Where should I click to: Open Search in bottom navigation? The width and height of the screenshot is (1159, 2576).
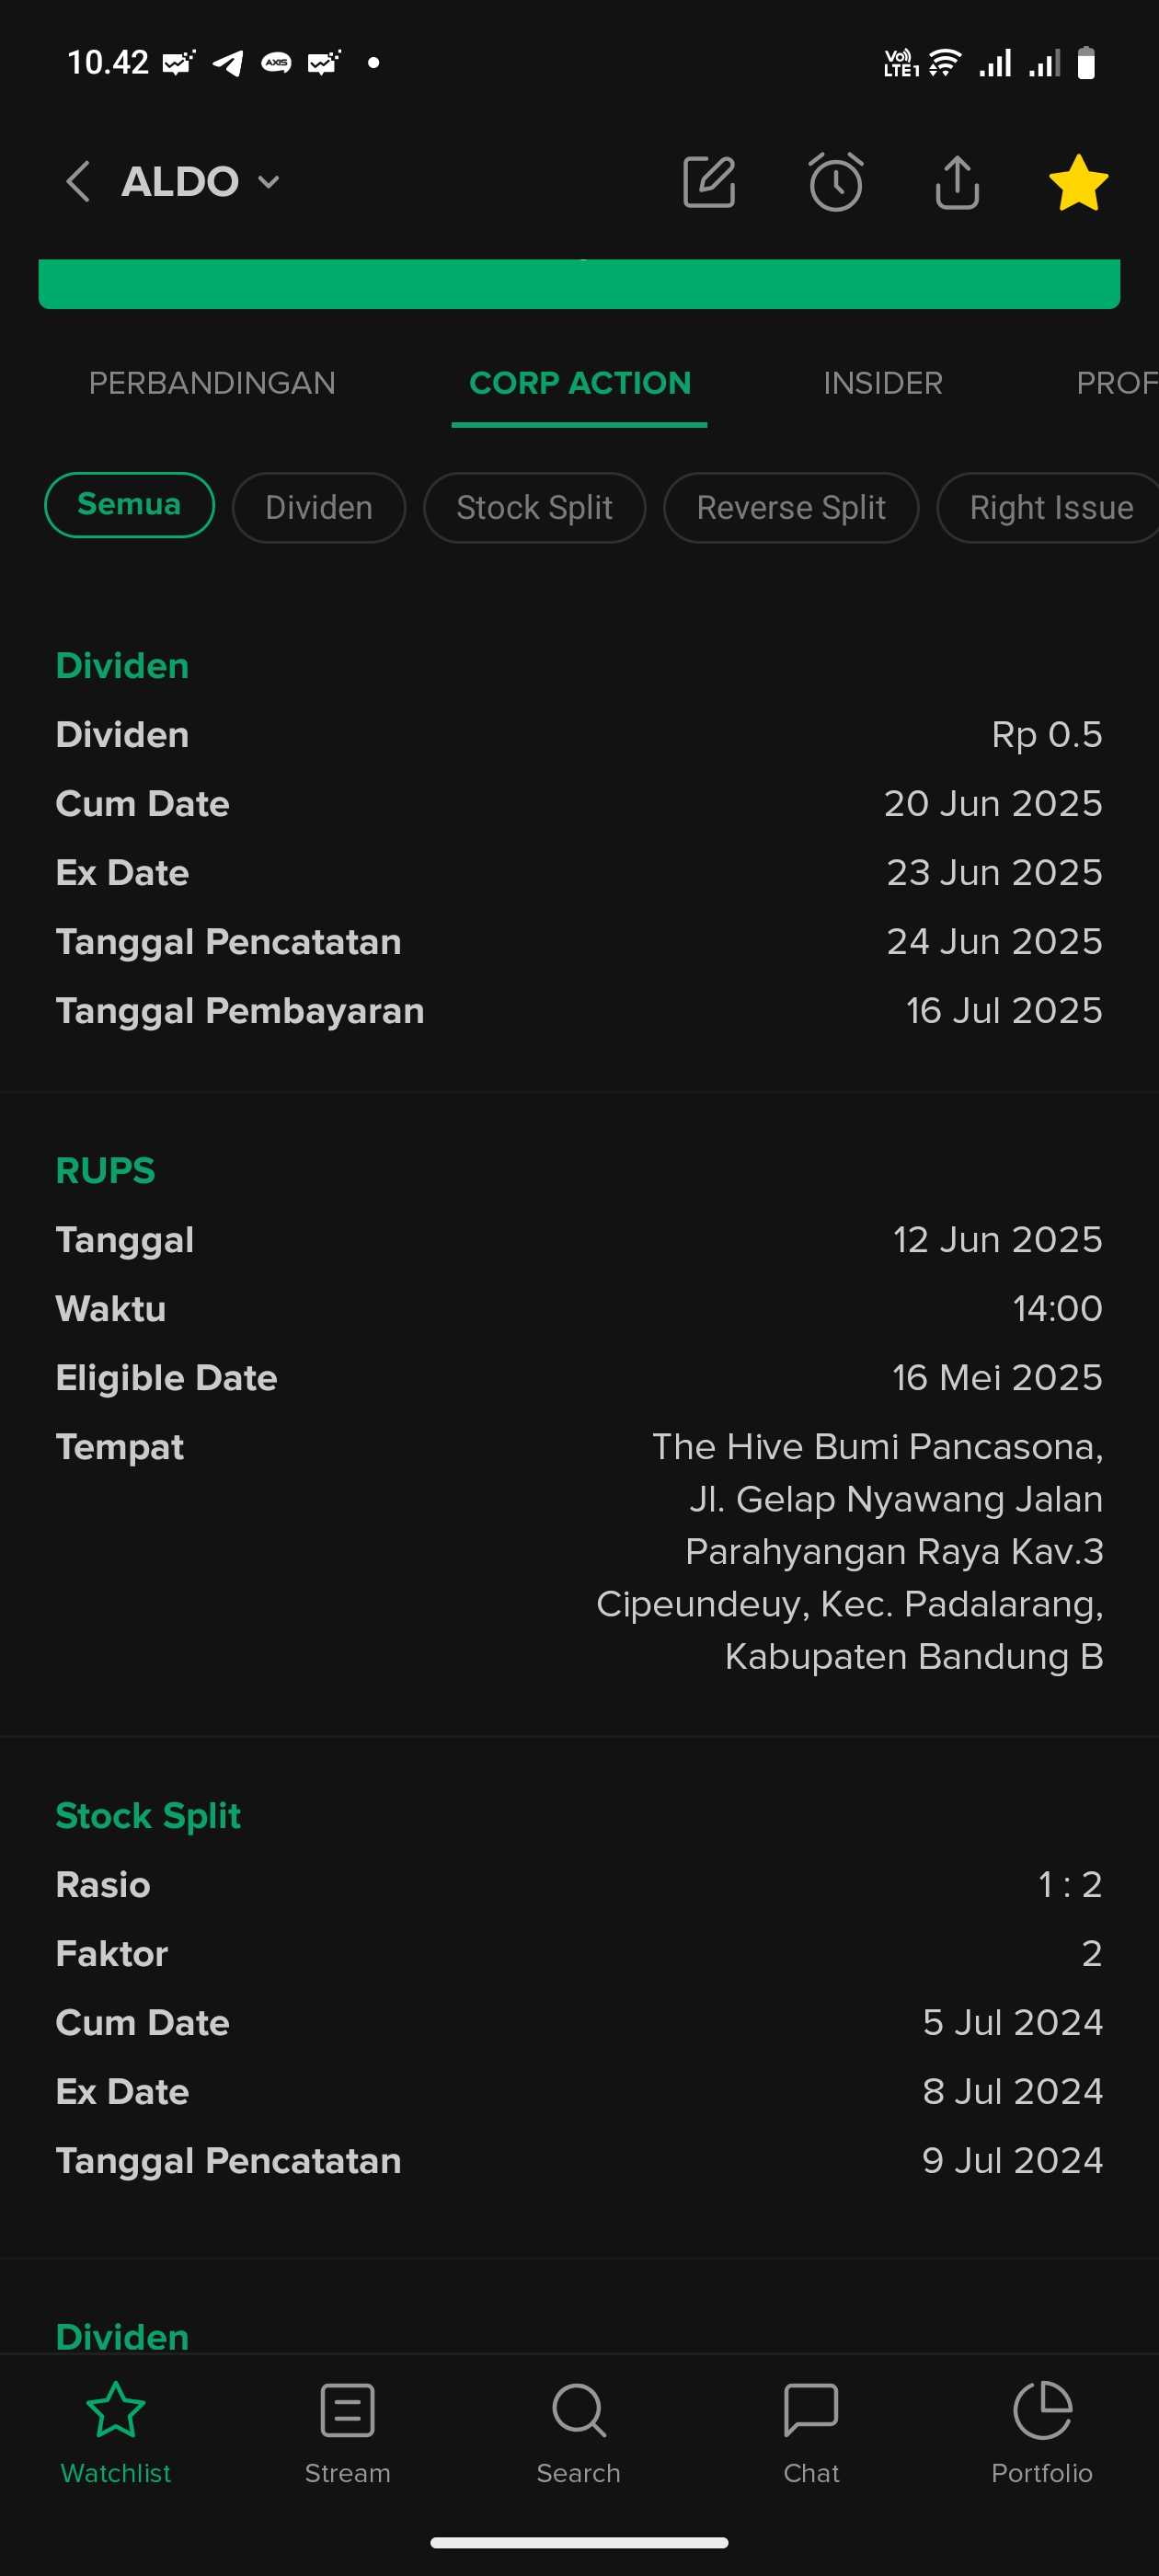coord(579,2432)
